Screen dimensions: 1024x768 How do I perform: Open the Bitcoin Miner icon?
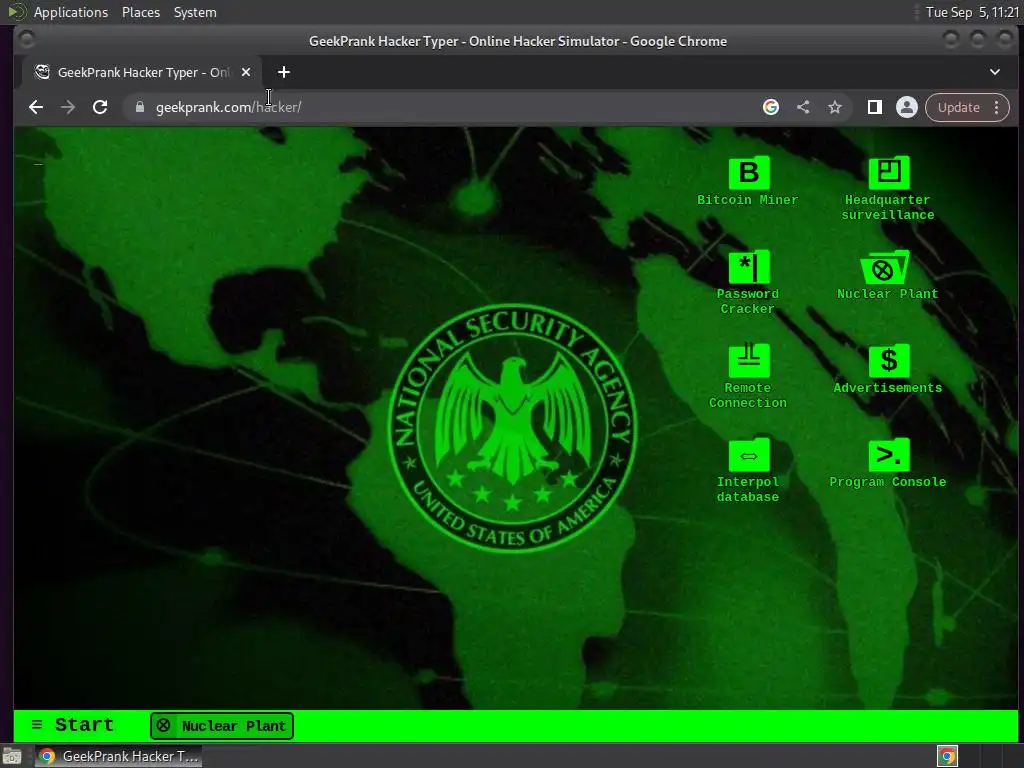tap(748, 182)
